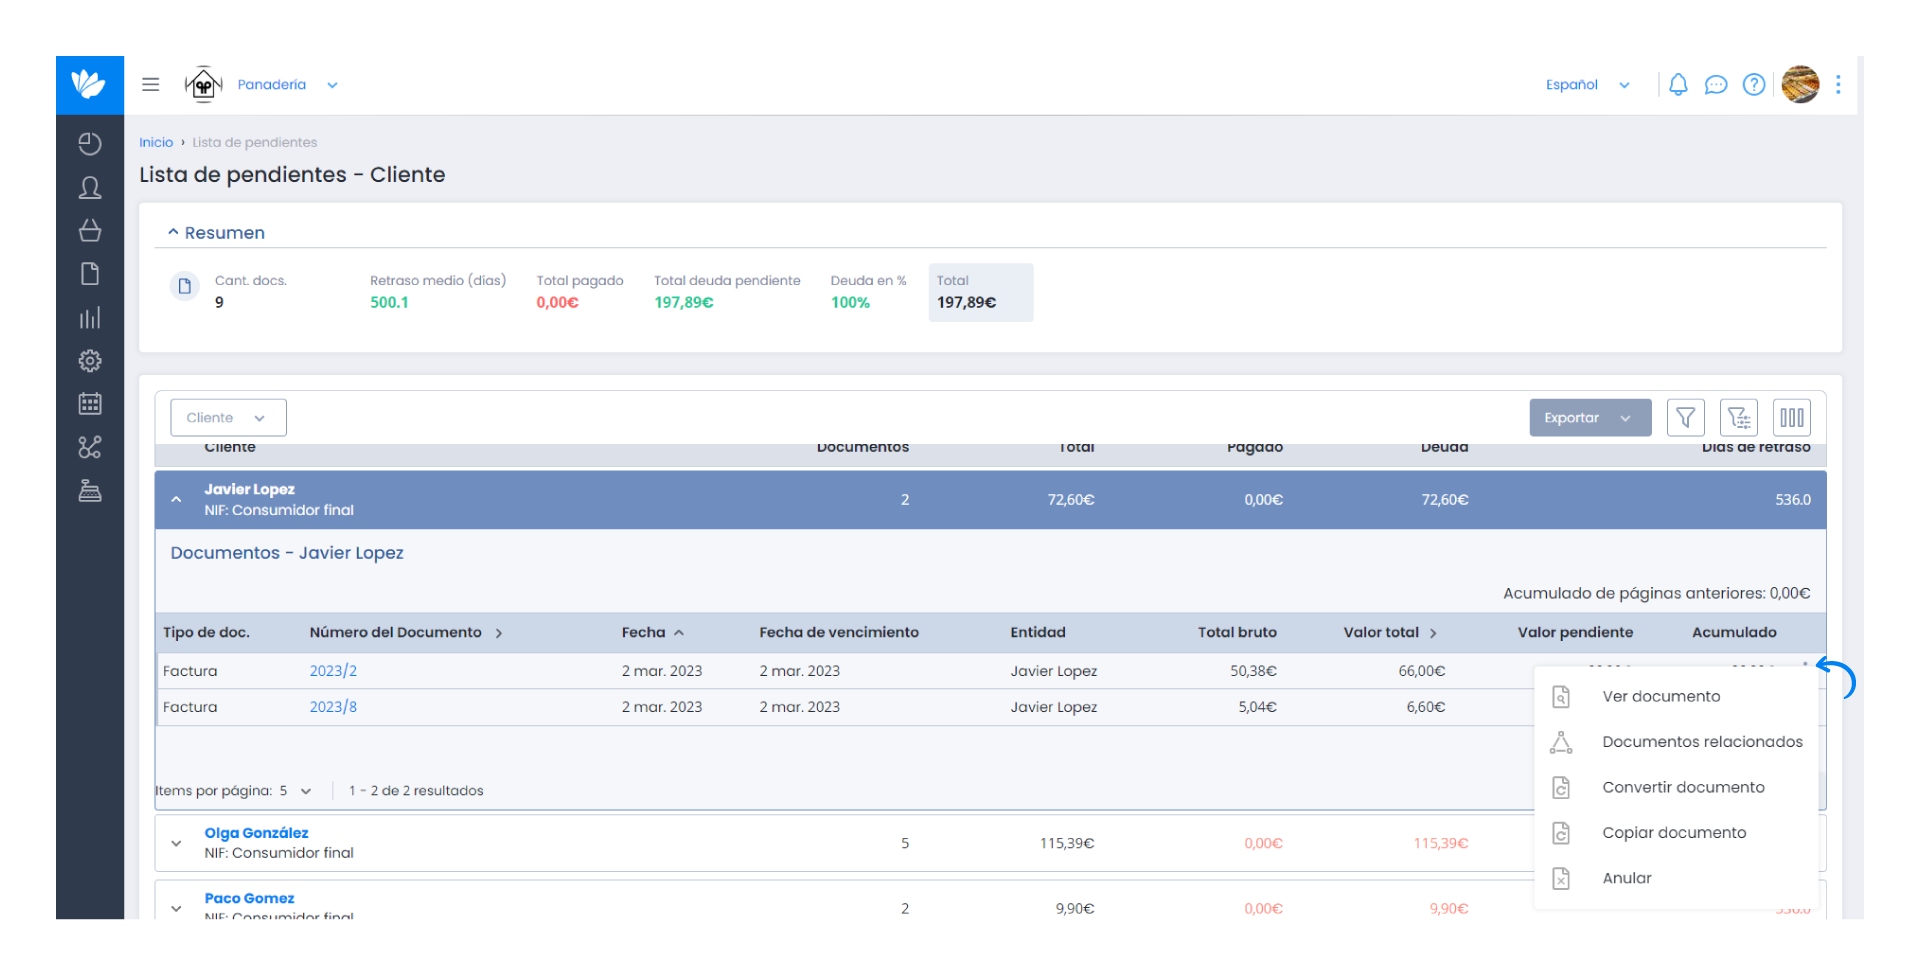Image resolution: width=1920 pixels, height=974 pixels.
Task: Click the Entidad column header
Action: [x=1038, y=633]
